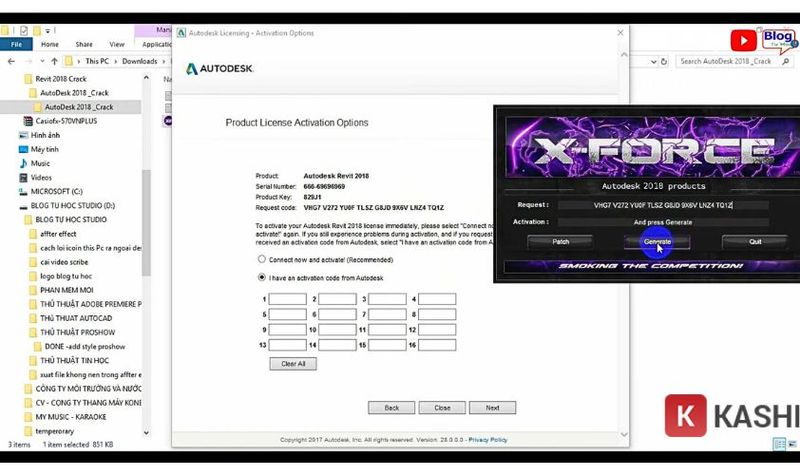Select "Connect now and activate!" radio option
The image size is (800, 475).
tap(262, 259)
